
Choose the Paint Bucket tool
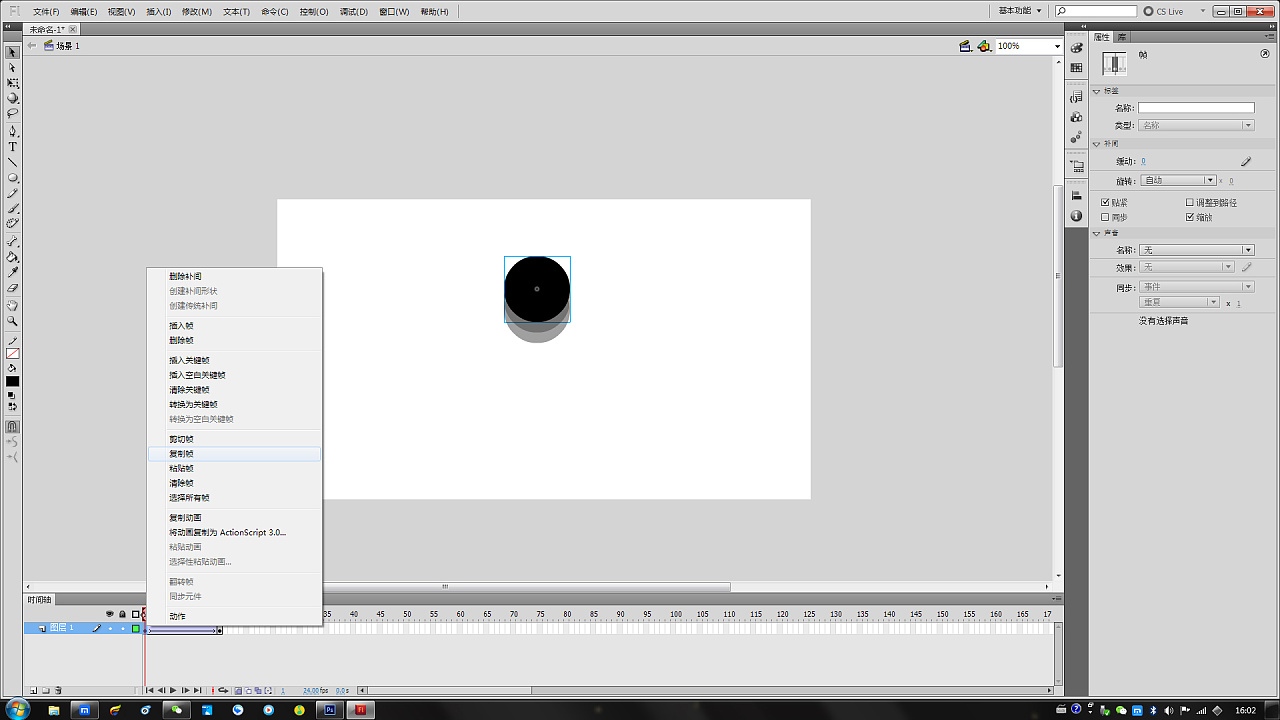pos(13,257)
